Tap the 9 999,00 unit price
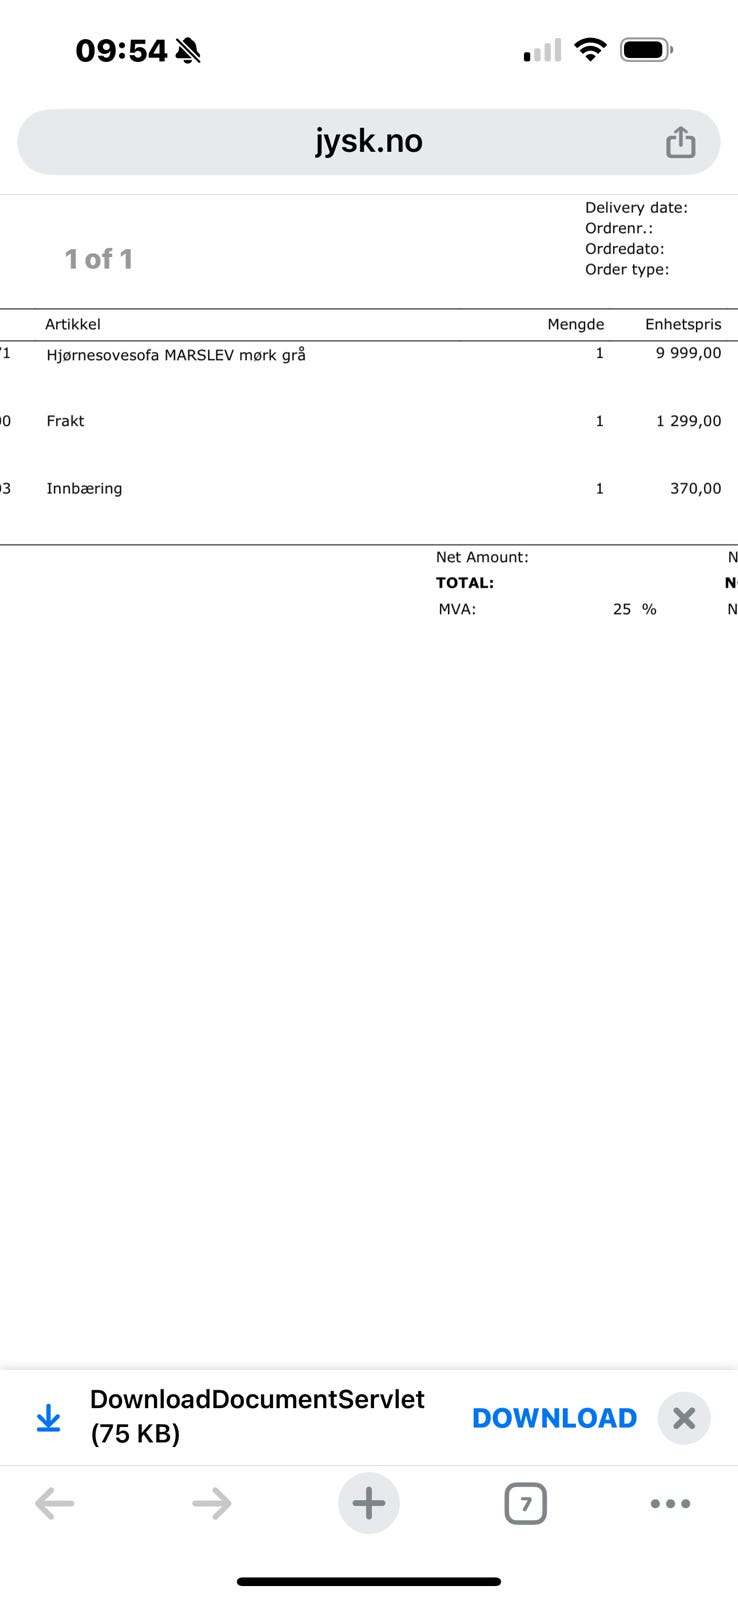The image size is (738, 1600). tap(688, 353)
